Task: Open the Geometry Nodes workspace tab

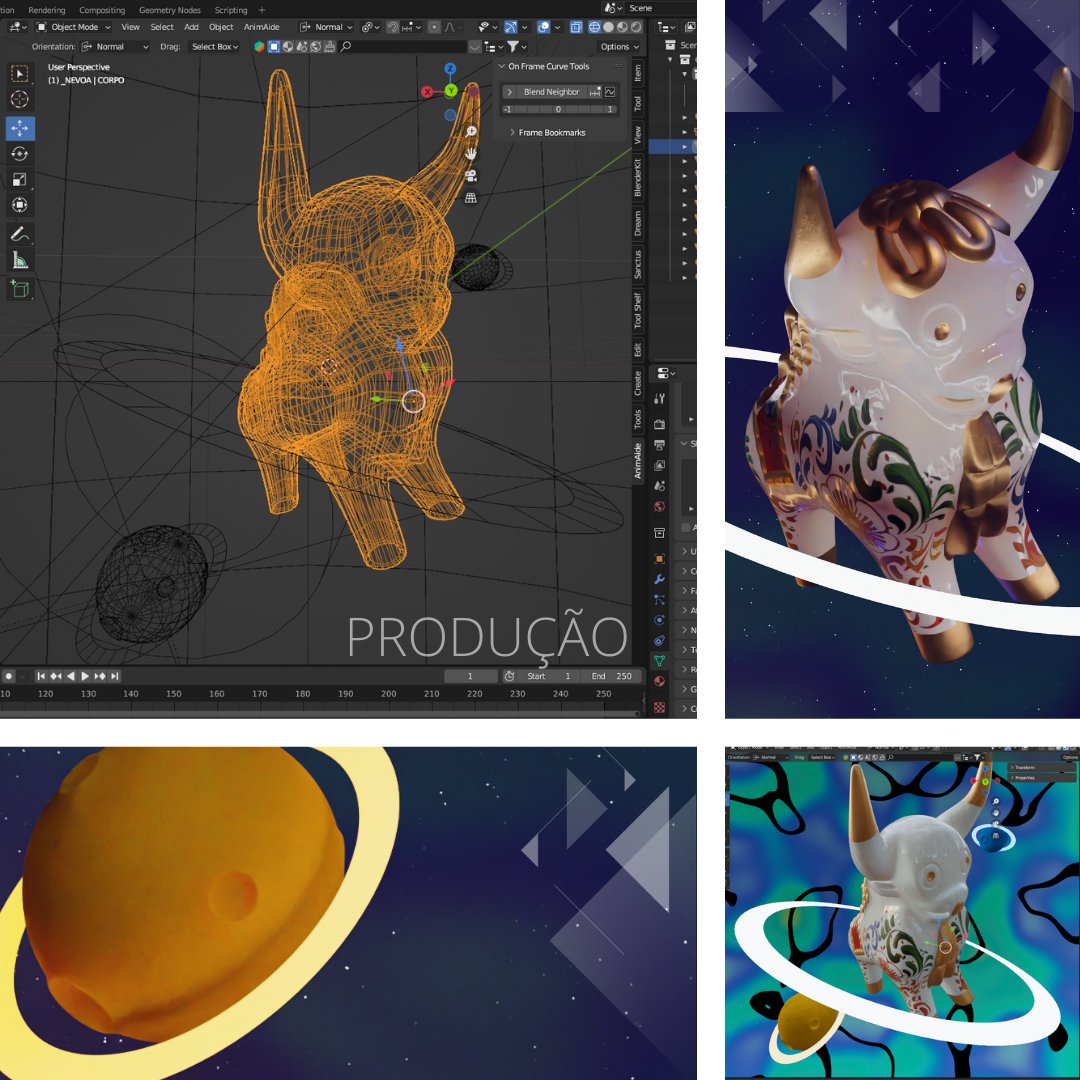Action: 169,10
